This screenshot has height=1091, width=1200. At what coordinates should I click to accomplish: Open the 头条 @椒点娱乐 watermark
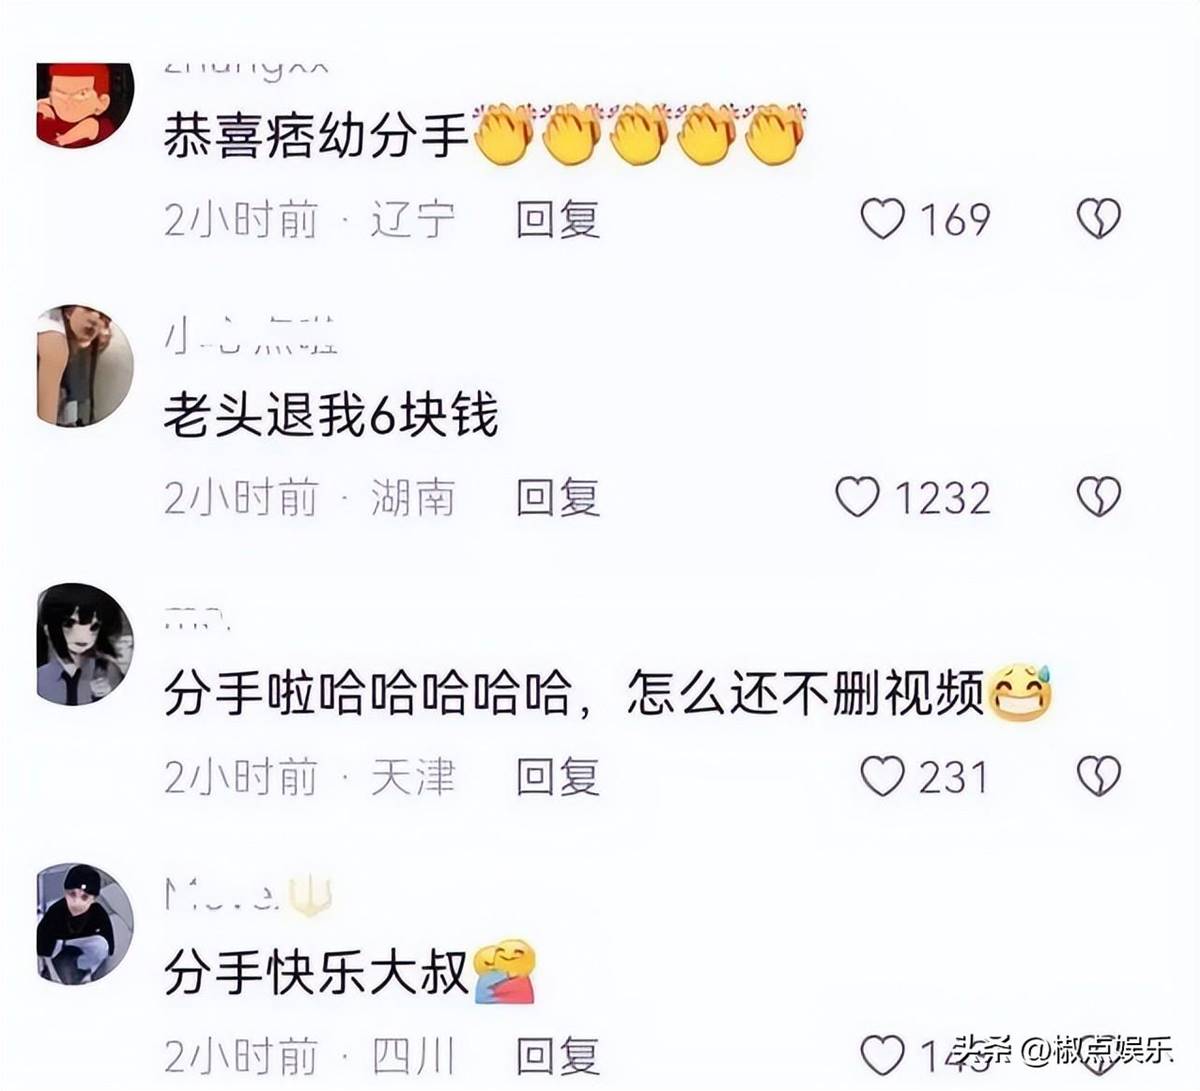click(1064, 1051)
